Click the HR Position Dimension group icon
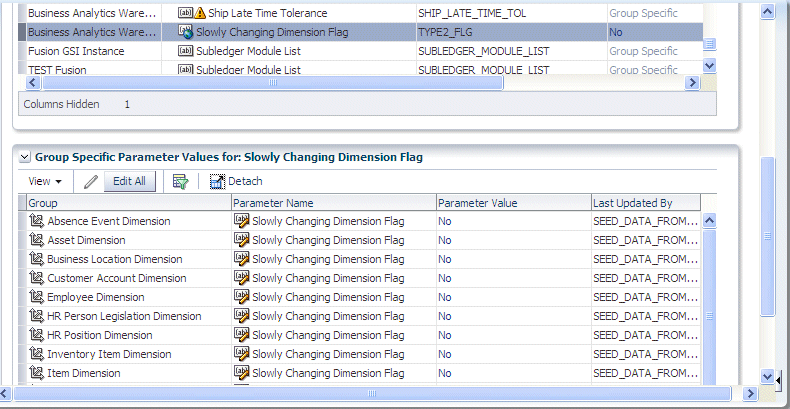The height and width of the screenshot is (409, 790). pos(37,335)
